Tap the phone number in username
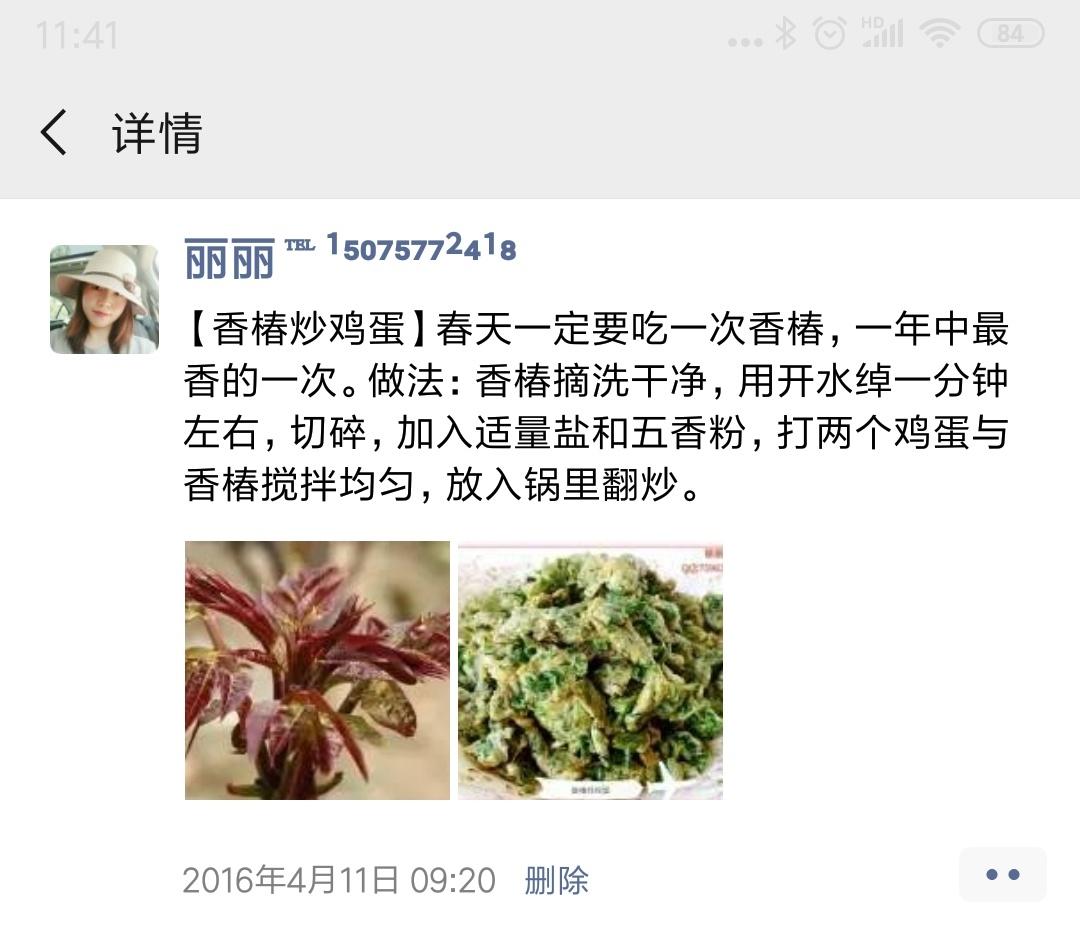The height and width of the screenshot is (927, 1080). point(421,247)
